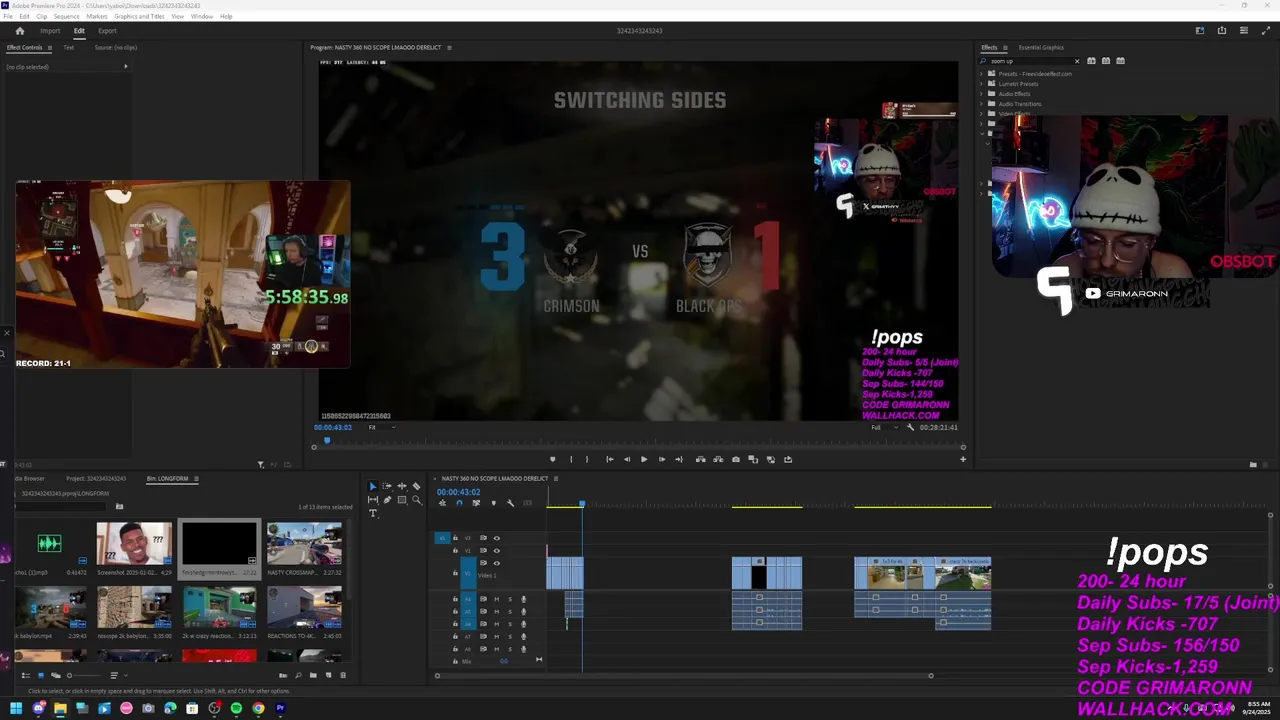Open Program monitor settings wrench

coord(910,427)
